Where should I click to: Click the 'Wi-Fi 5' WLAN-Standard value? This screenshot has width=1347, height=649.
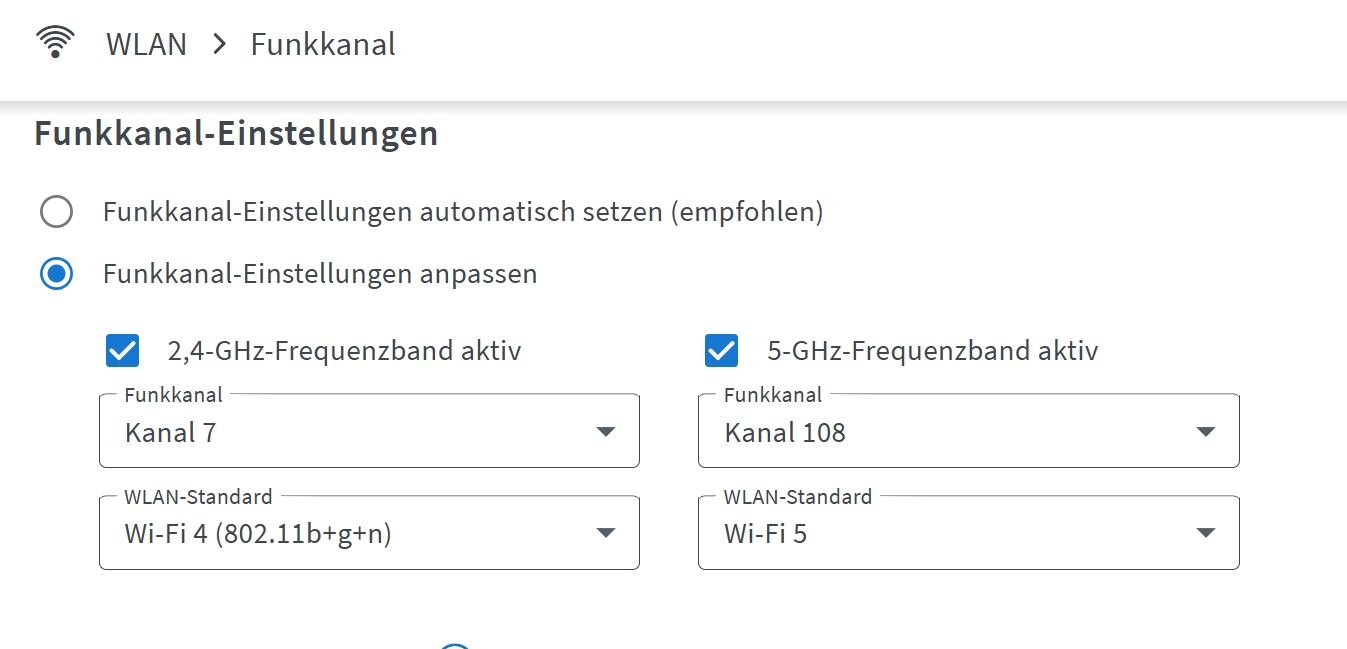click(x=765, y=534)
